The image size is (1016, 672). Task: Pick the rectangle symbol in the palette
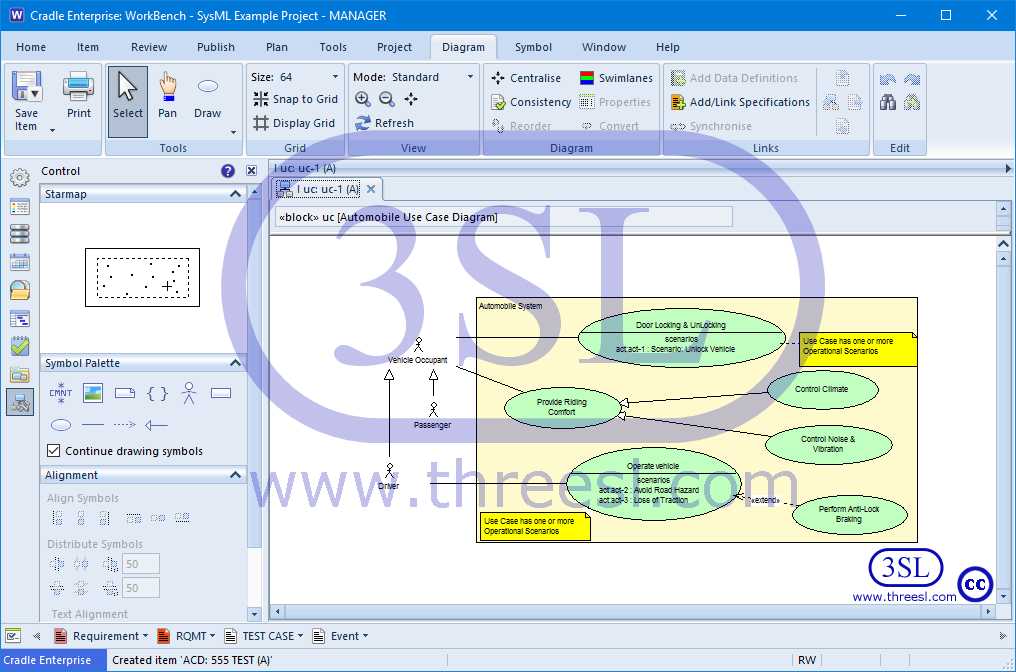[x=221, y=393]
